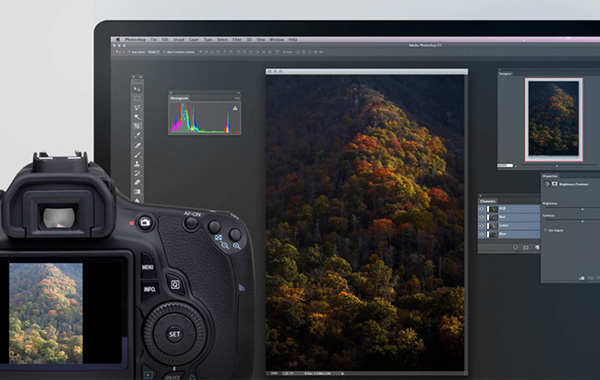The width and height of the screenshot is (600, 380).
Task: Select the Clone Stamp tool
Action: (x=137, y=164)
